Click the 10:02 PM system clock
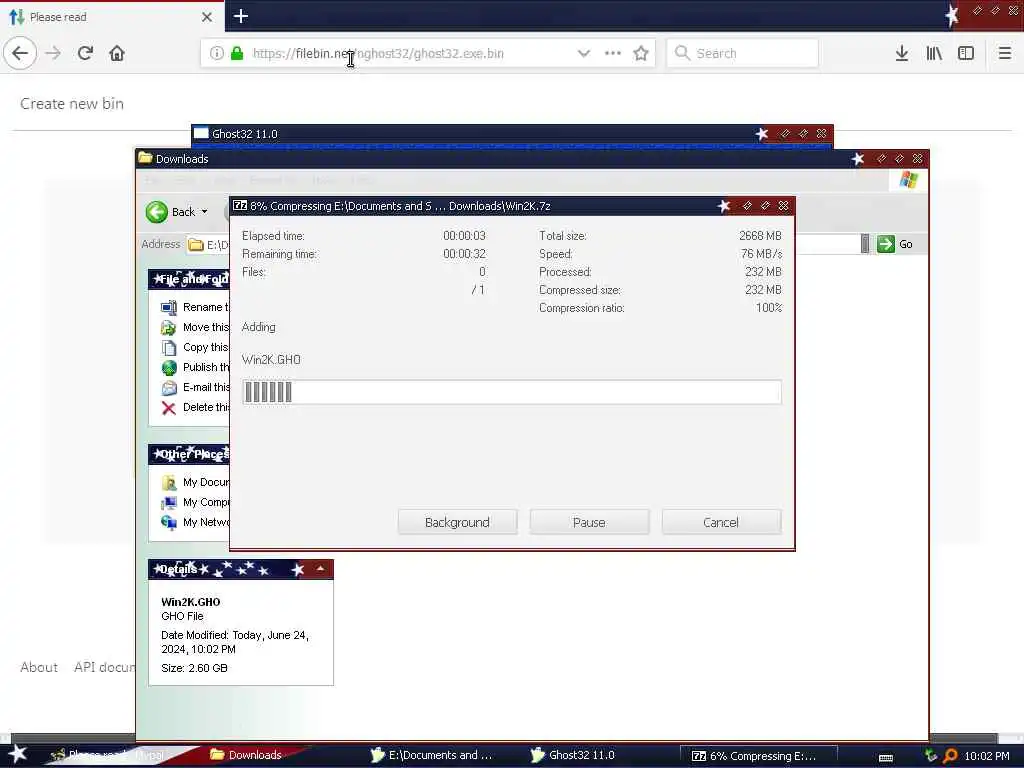The image size is (1024, 768). [x=987, y=756]
